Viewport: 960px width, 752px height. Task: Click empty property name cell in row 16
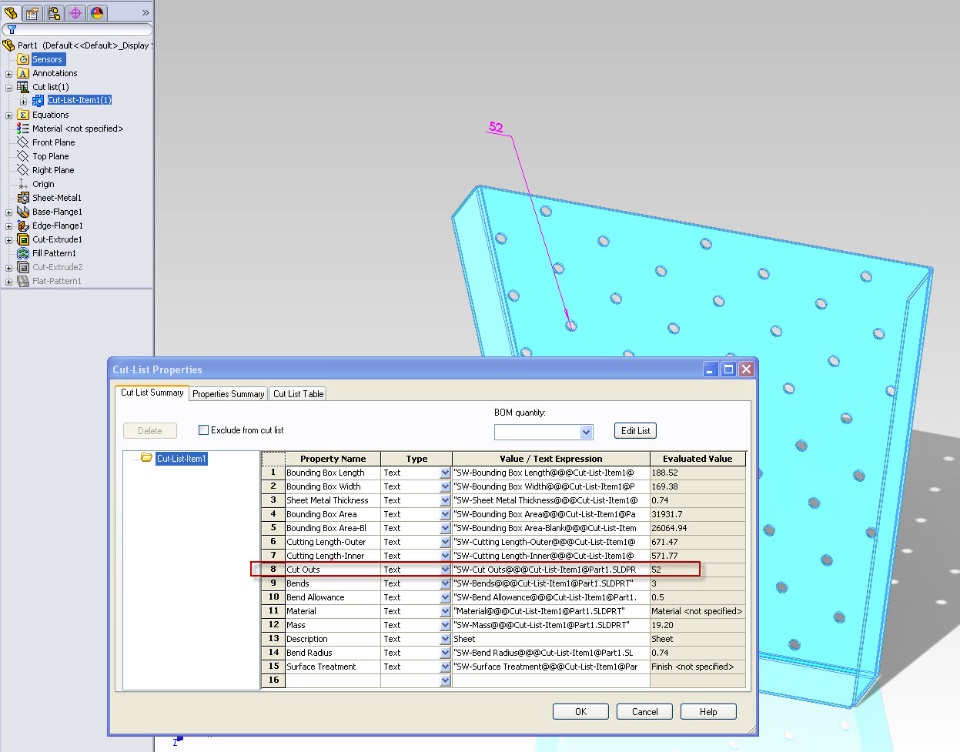click(332, 680)
